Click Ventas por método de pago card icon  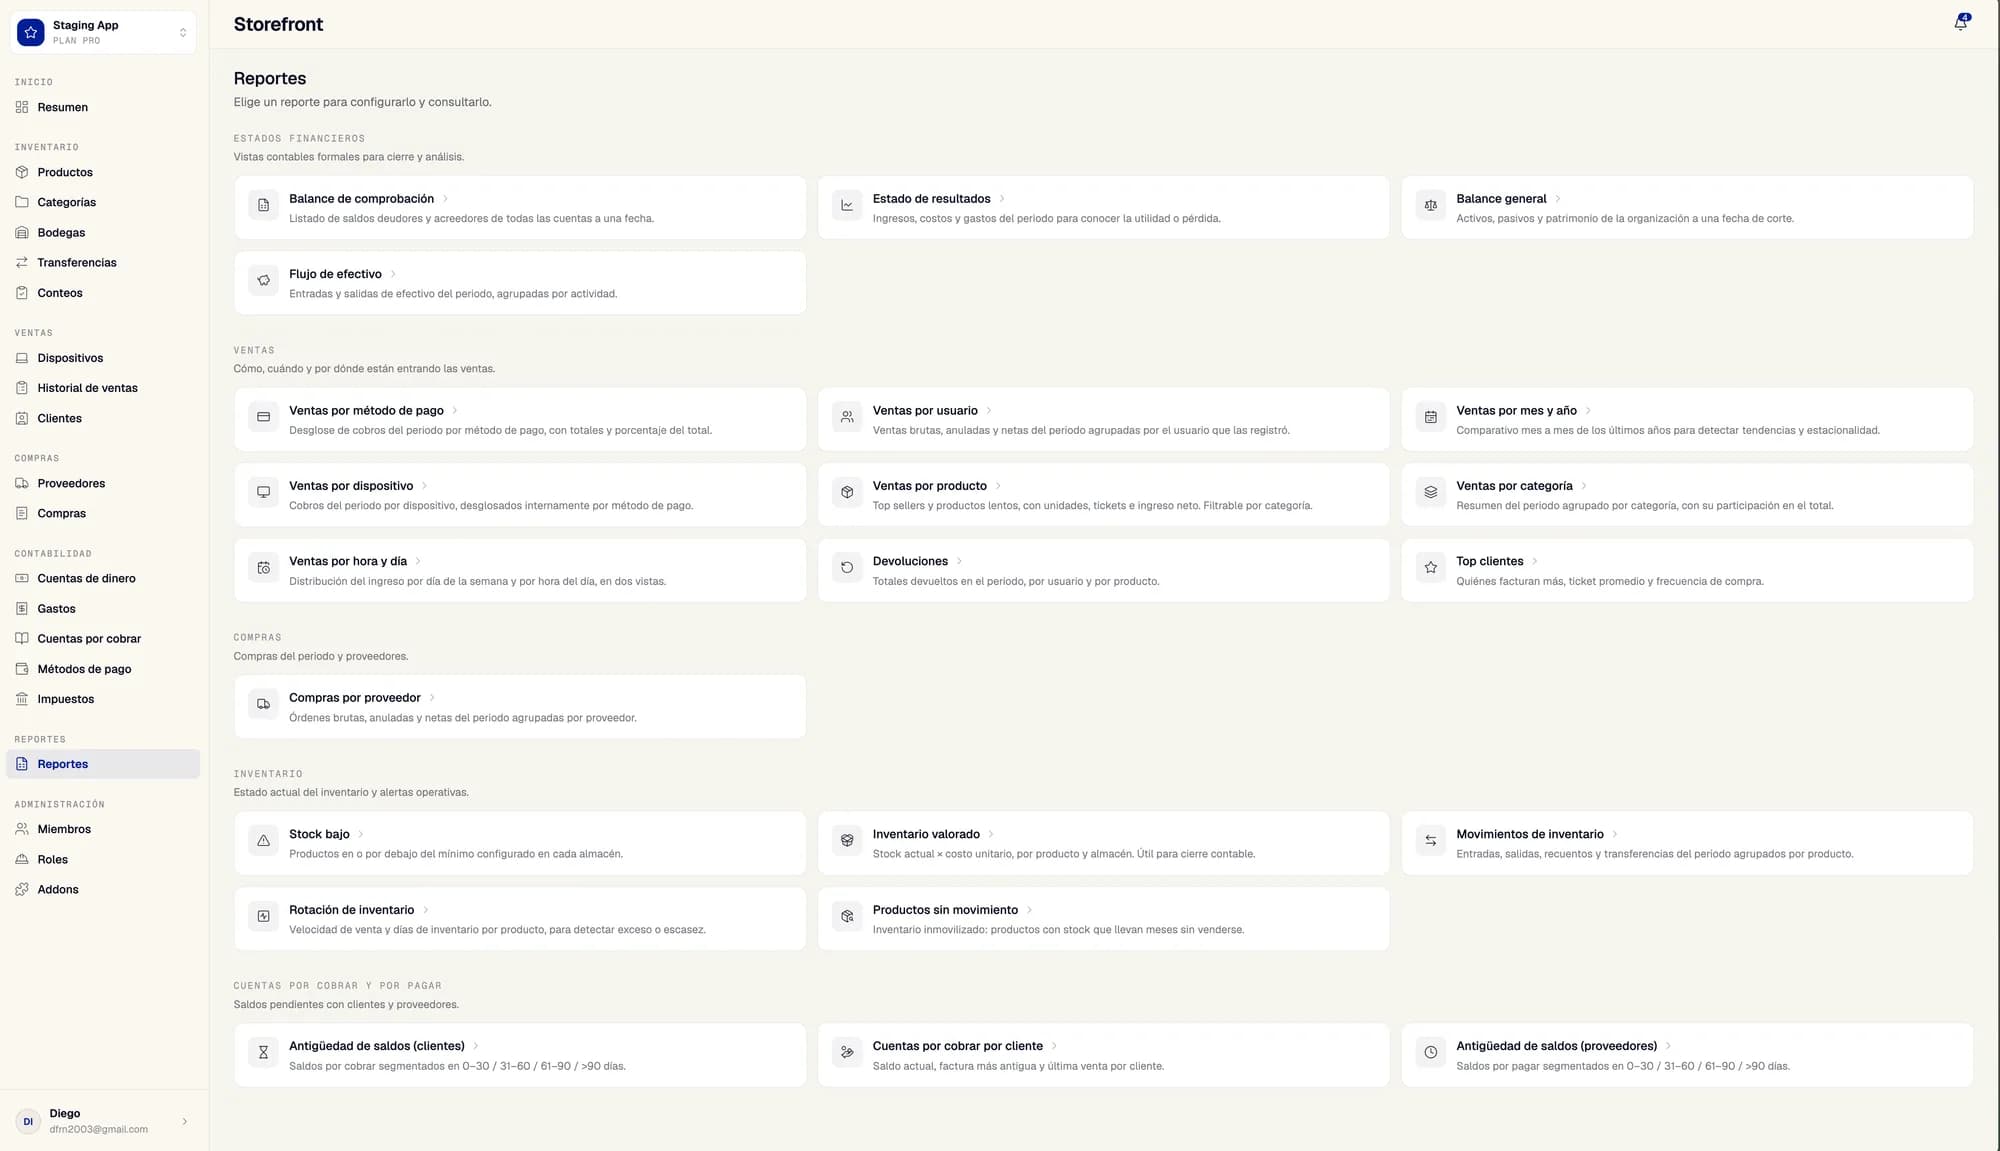click(x=263, y=417)
